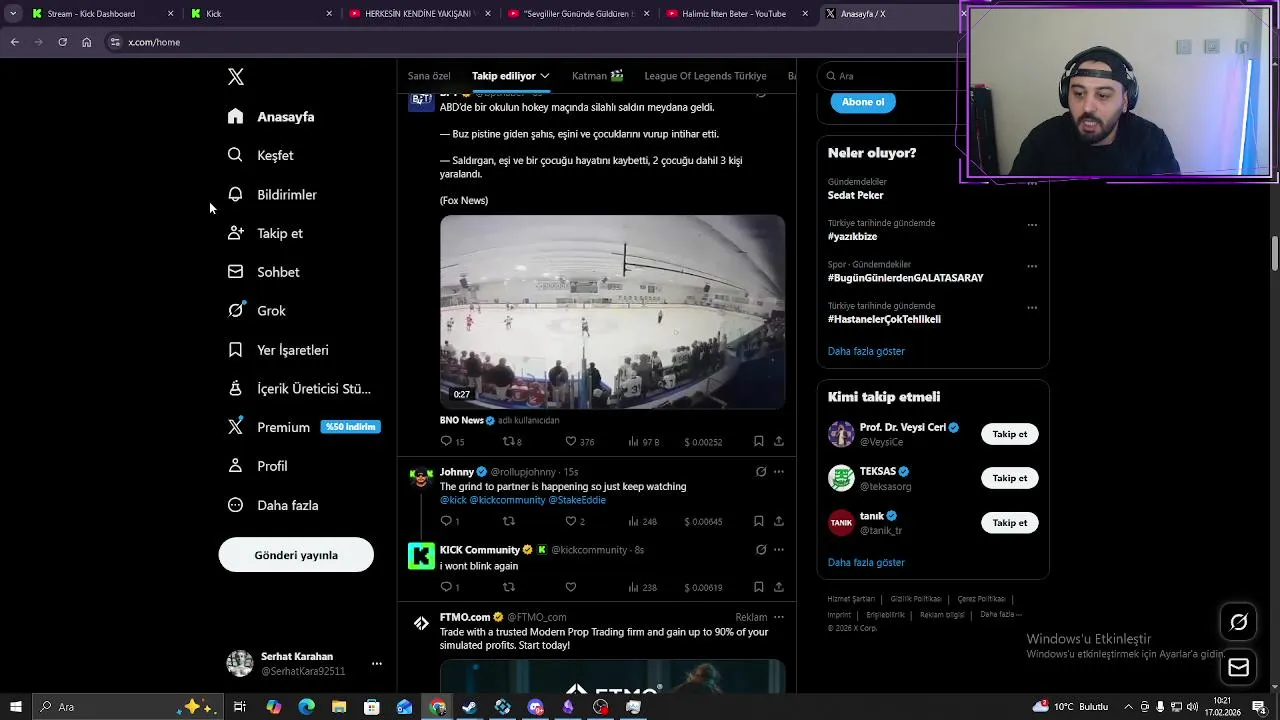Screen dimensions: 1280x720
Task: Click Daha fazla göster under Kimi takip etmeli
Action: coord(866,563)
